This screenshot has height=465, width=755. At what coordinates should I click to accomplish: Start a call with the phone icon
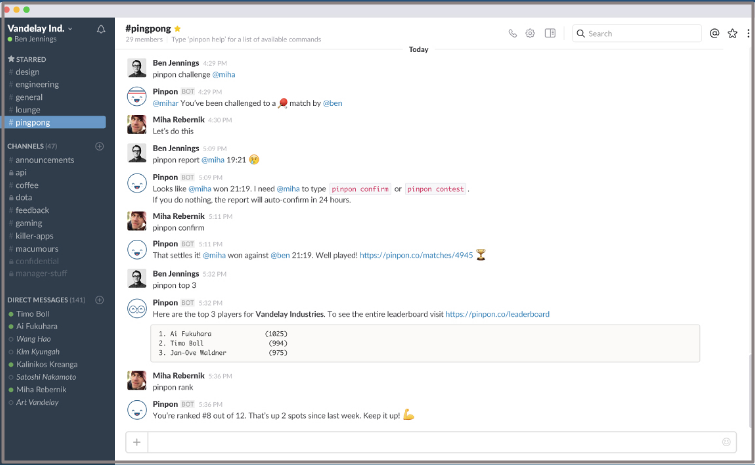click(x=512, y=33)
